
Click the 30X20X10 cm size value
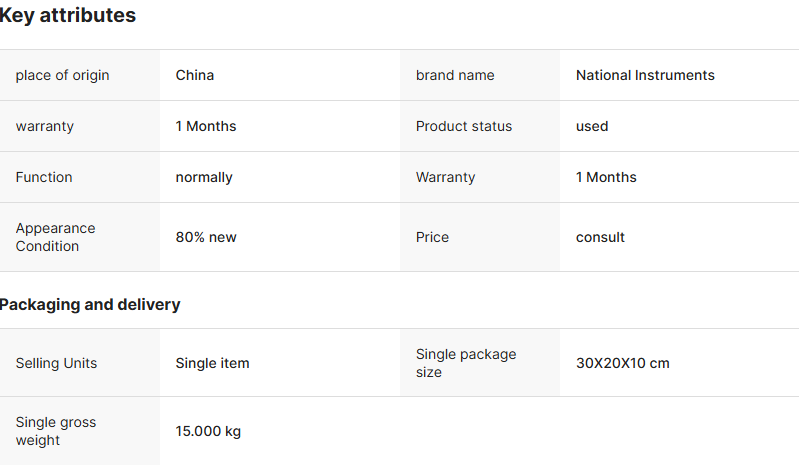[x=622, y=363]
